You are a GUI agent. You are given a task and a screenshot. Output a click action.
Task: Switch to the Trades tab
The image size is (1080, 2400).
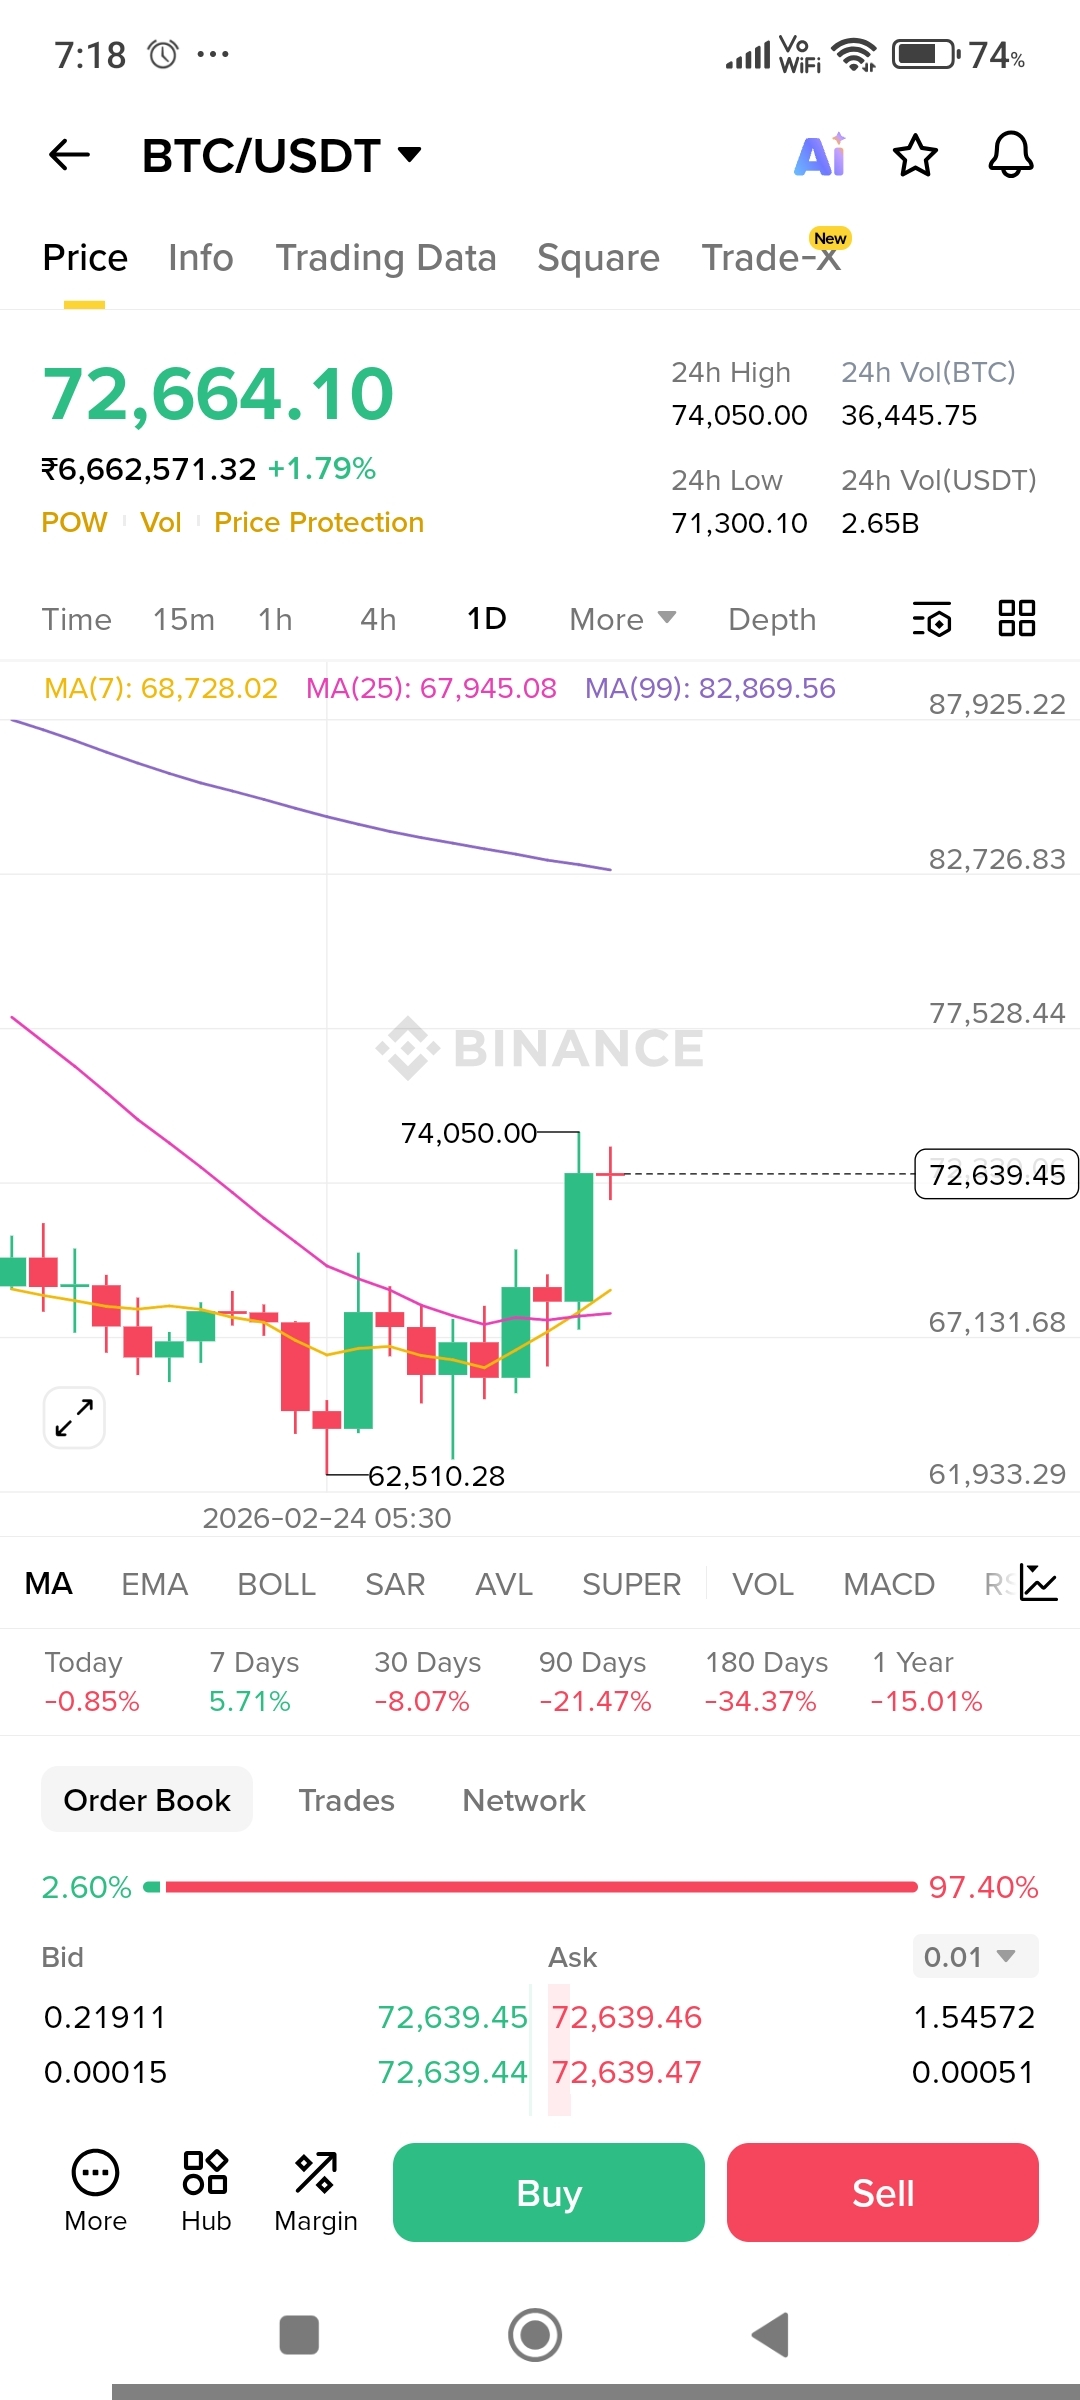coord(347,1800)
